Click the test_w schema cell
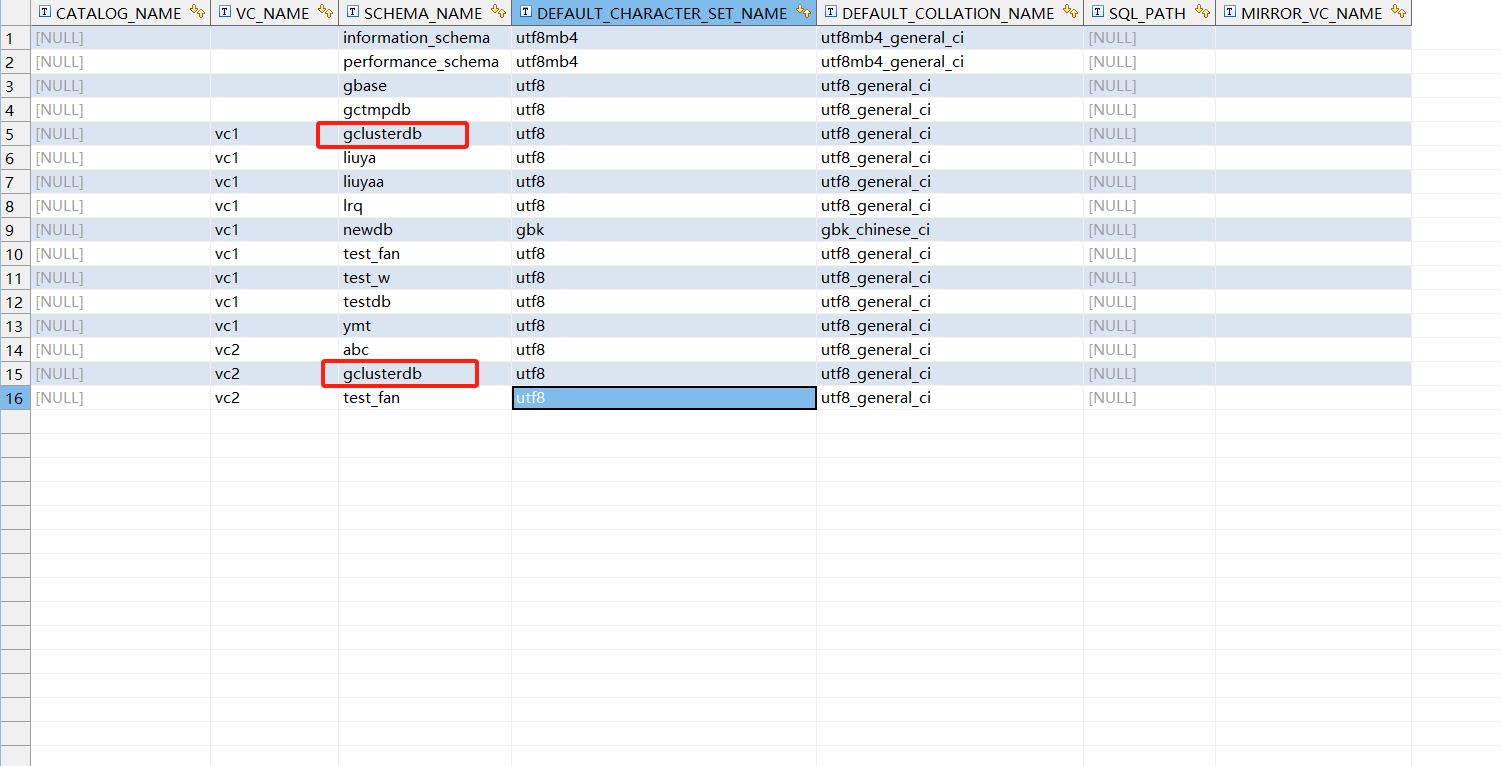 tap(425, 278)
